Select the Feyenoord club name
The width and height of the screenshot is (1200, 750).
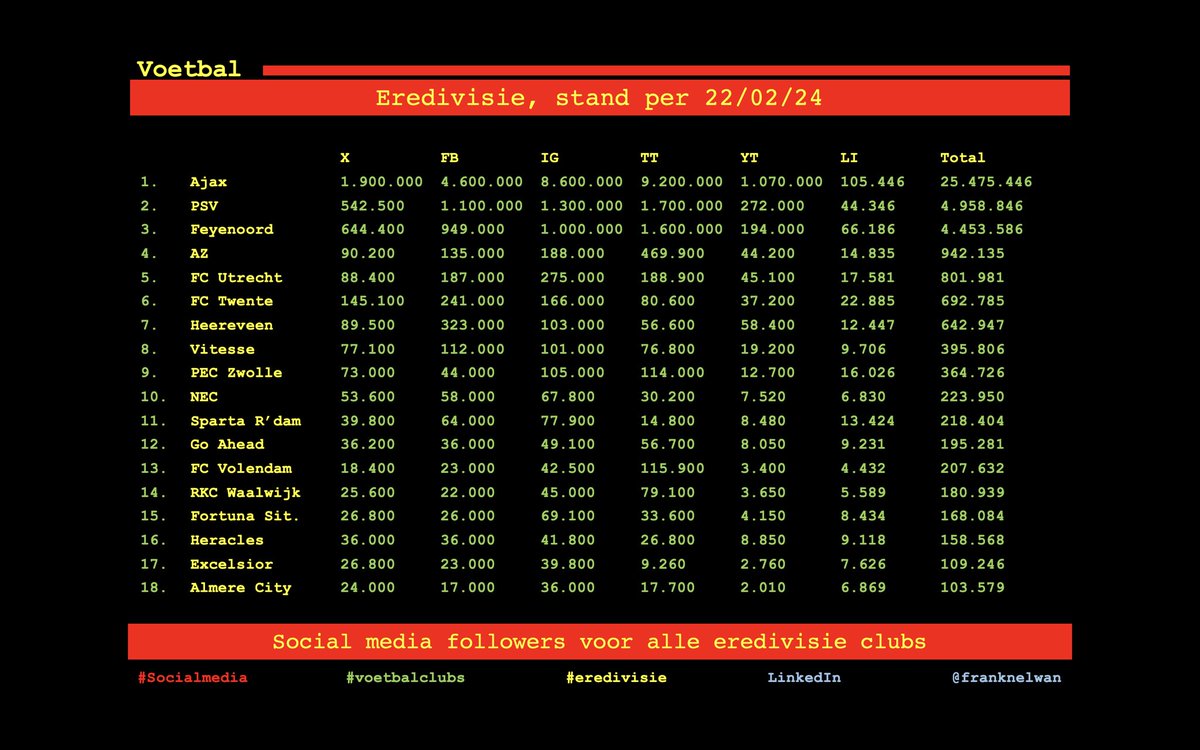pos(231,229)
